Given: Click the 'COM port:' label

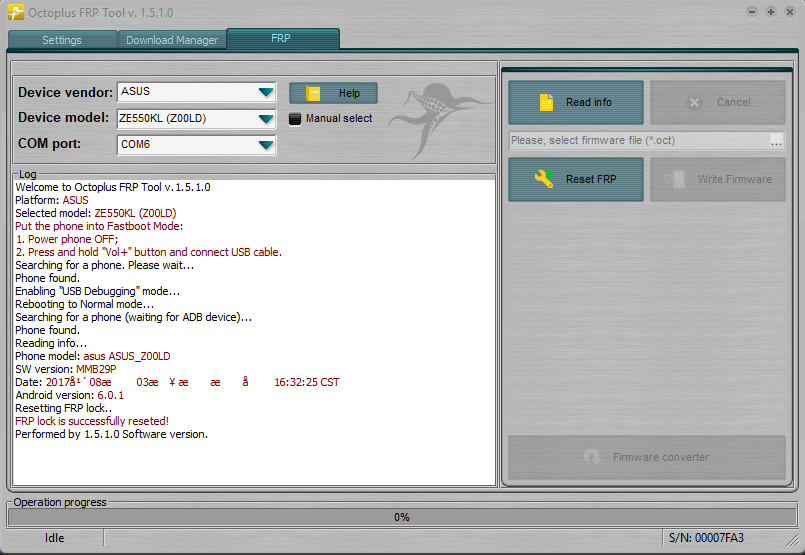Looking at the screenshot, I should (x=49, y=143).
